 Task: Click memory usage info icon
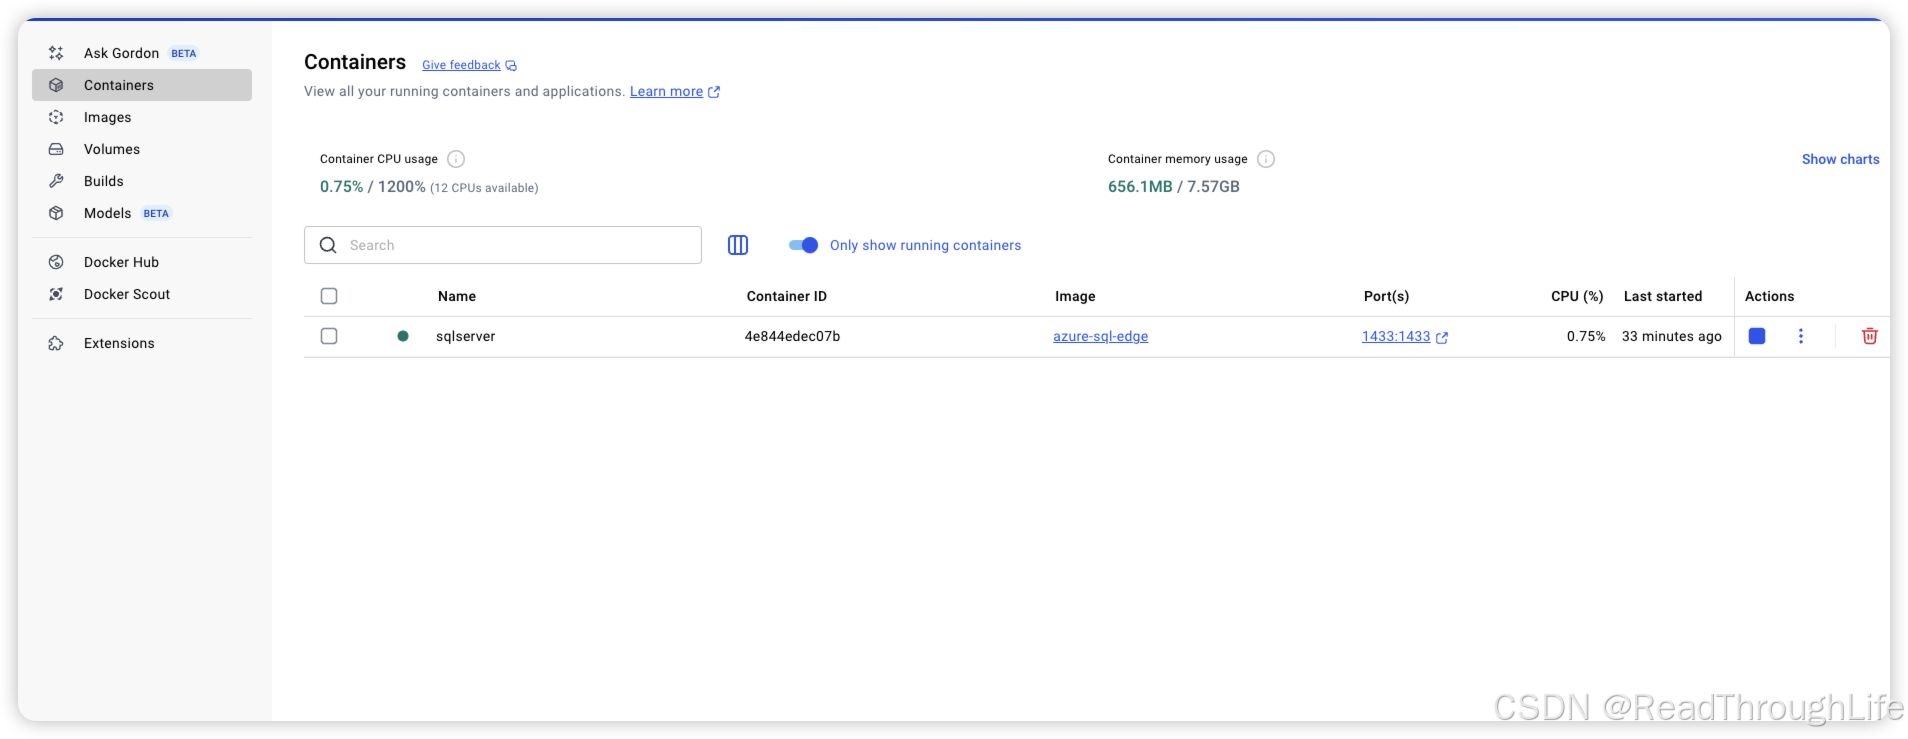pos(1266,159)
